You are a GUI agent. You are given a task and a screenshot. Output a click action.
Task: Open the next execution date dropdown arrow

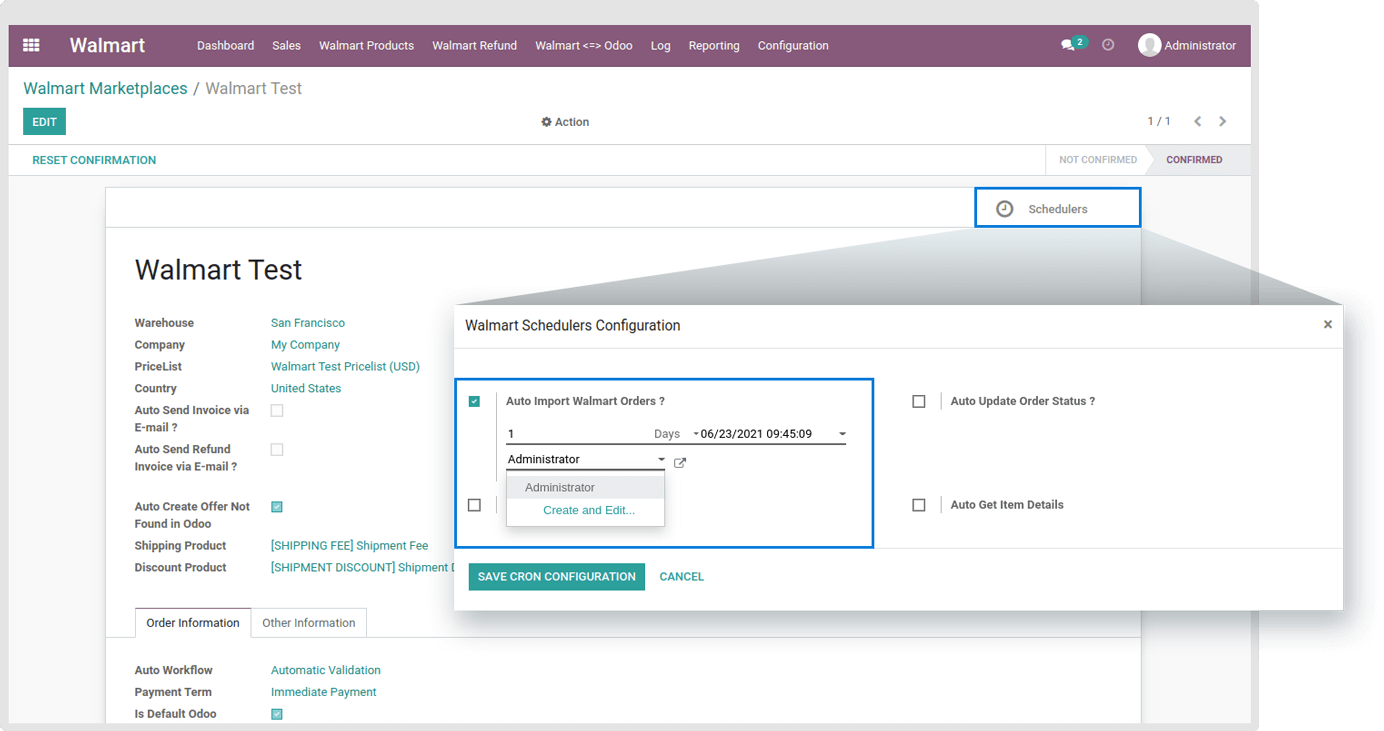click(842, 434)
